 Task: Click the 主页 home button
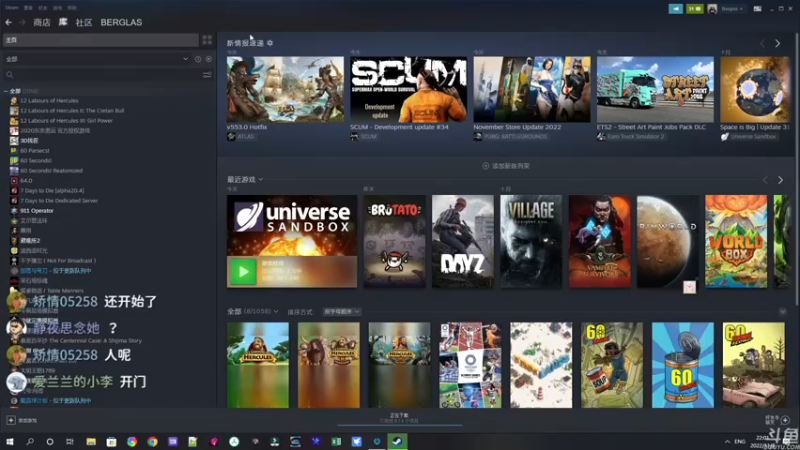[x=101, y=40]
